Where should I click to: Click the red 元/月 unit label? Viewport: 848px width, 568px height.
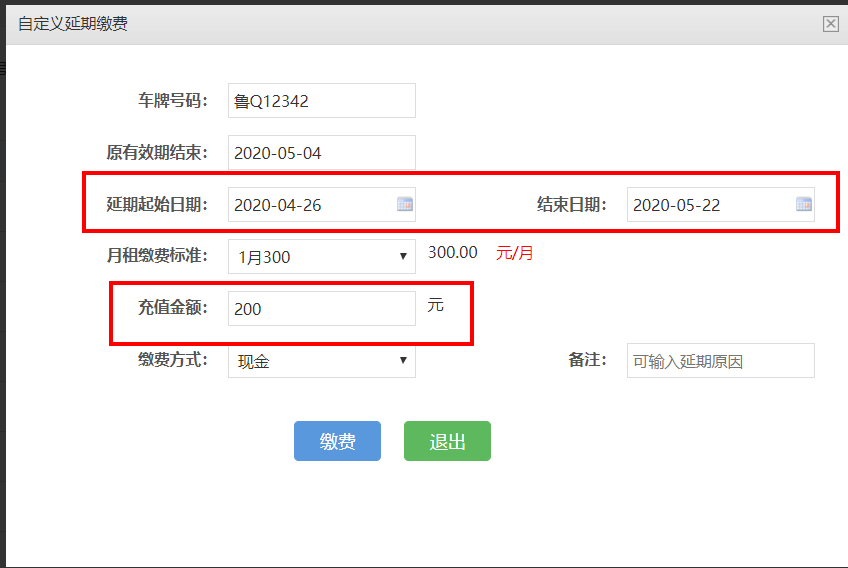(x=514, y=253)
